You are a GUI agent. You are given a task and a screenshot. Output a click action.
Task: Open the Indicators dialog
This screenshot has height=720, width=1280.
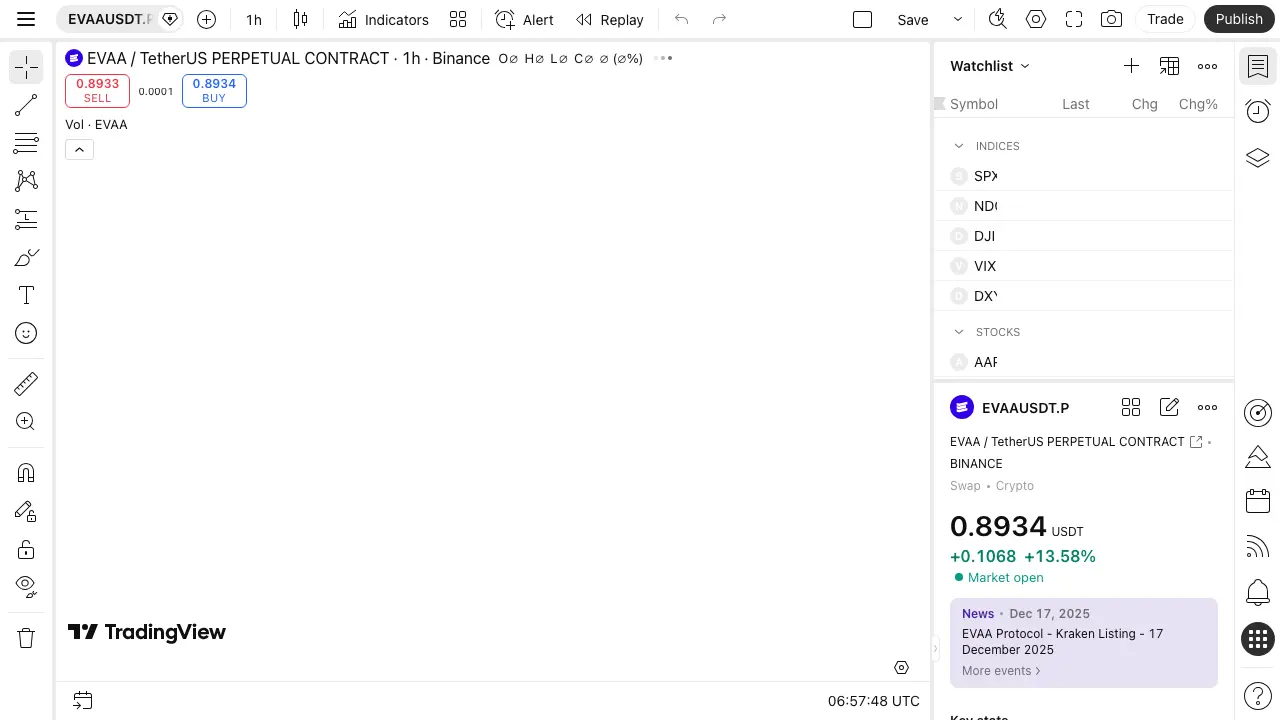[383, 19]
